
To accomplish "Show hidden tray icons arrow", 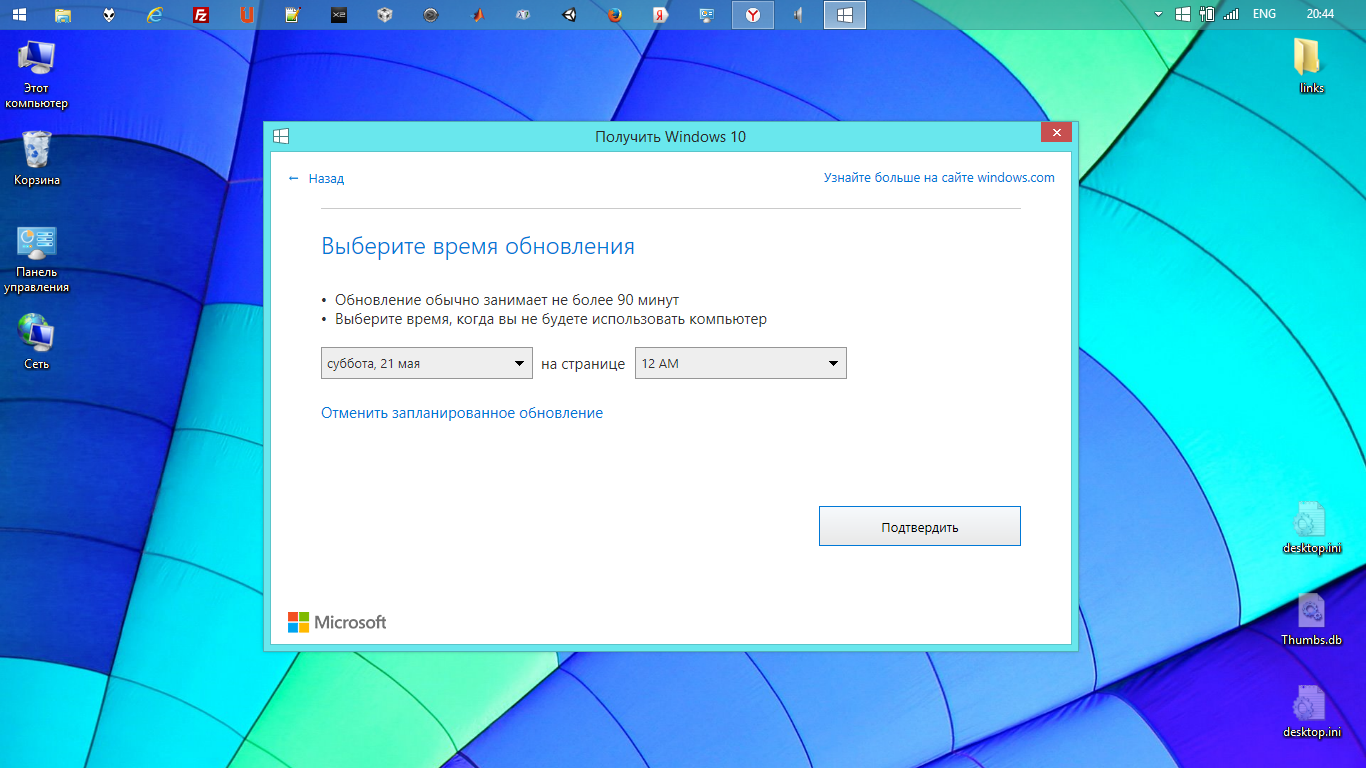I will pyautogui.click(x=1158, y=14).
